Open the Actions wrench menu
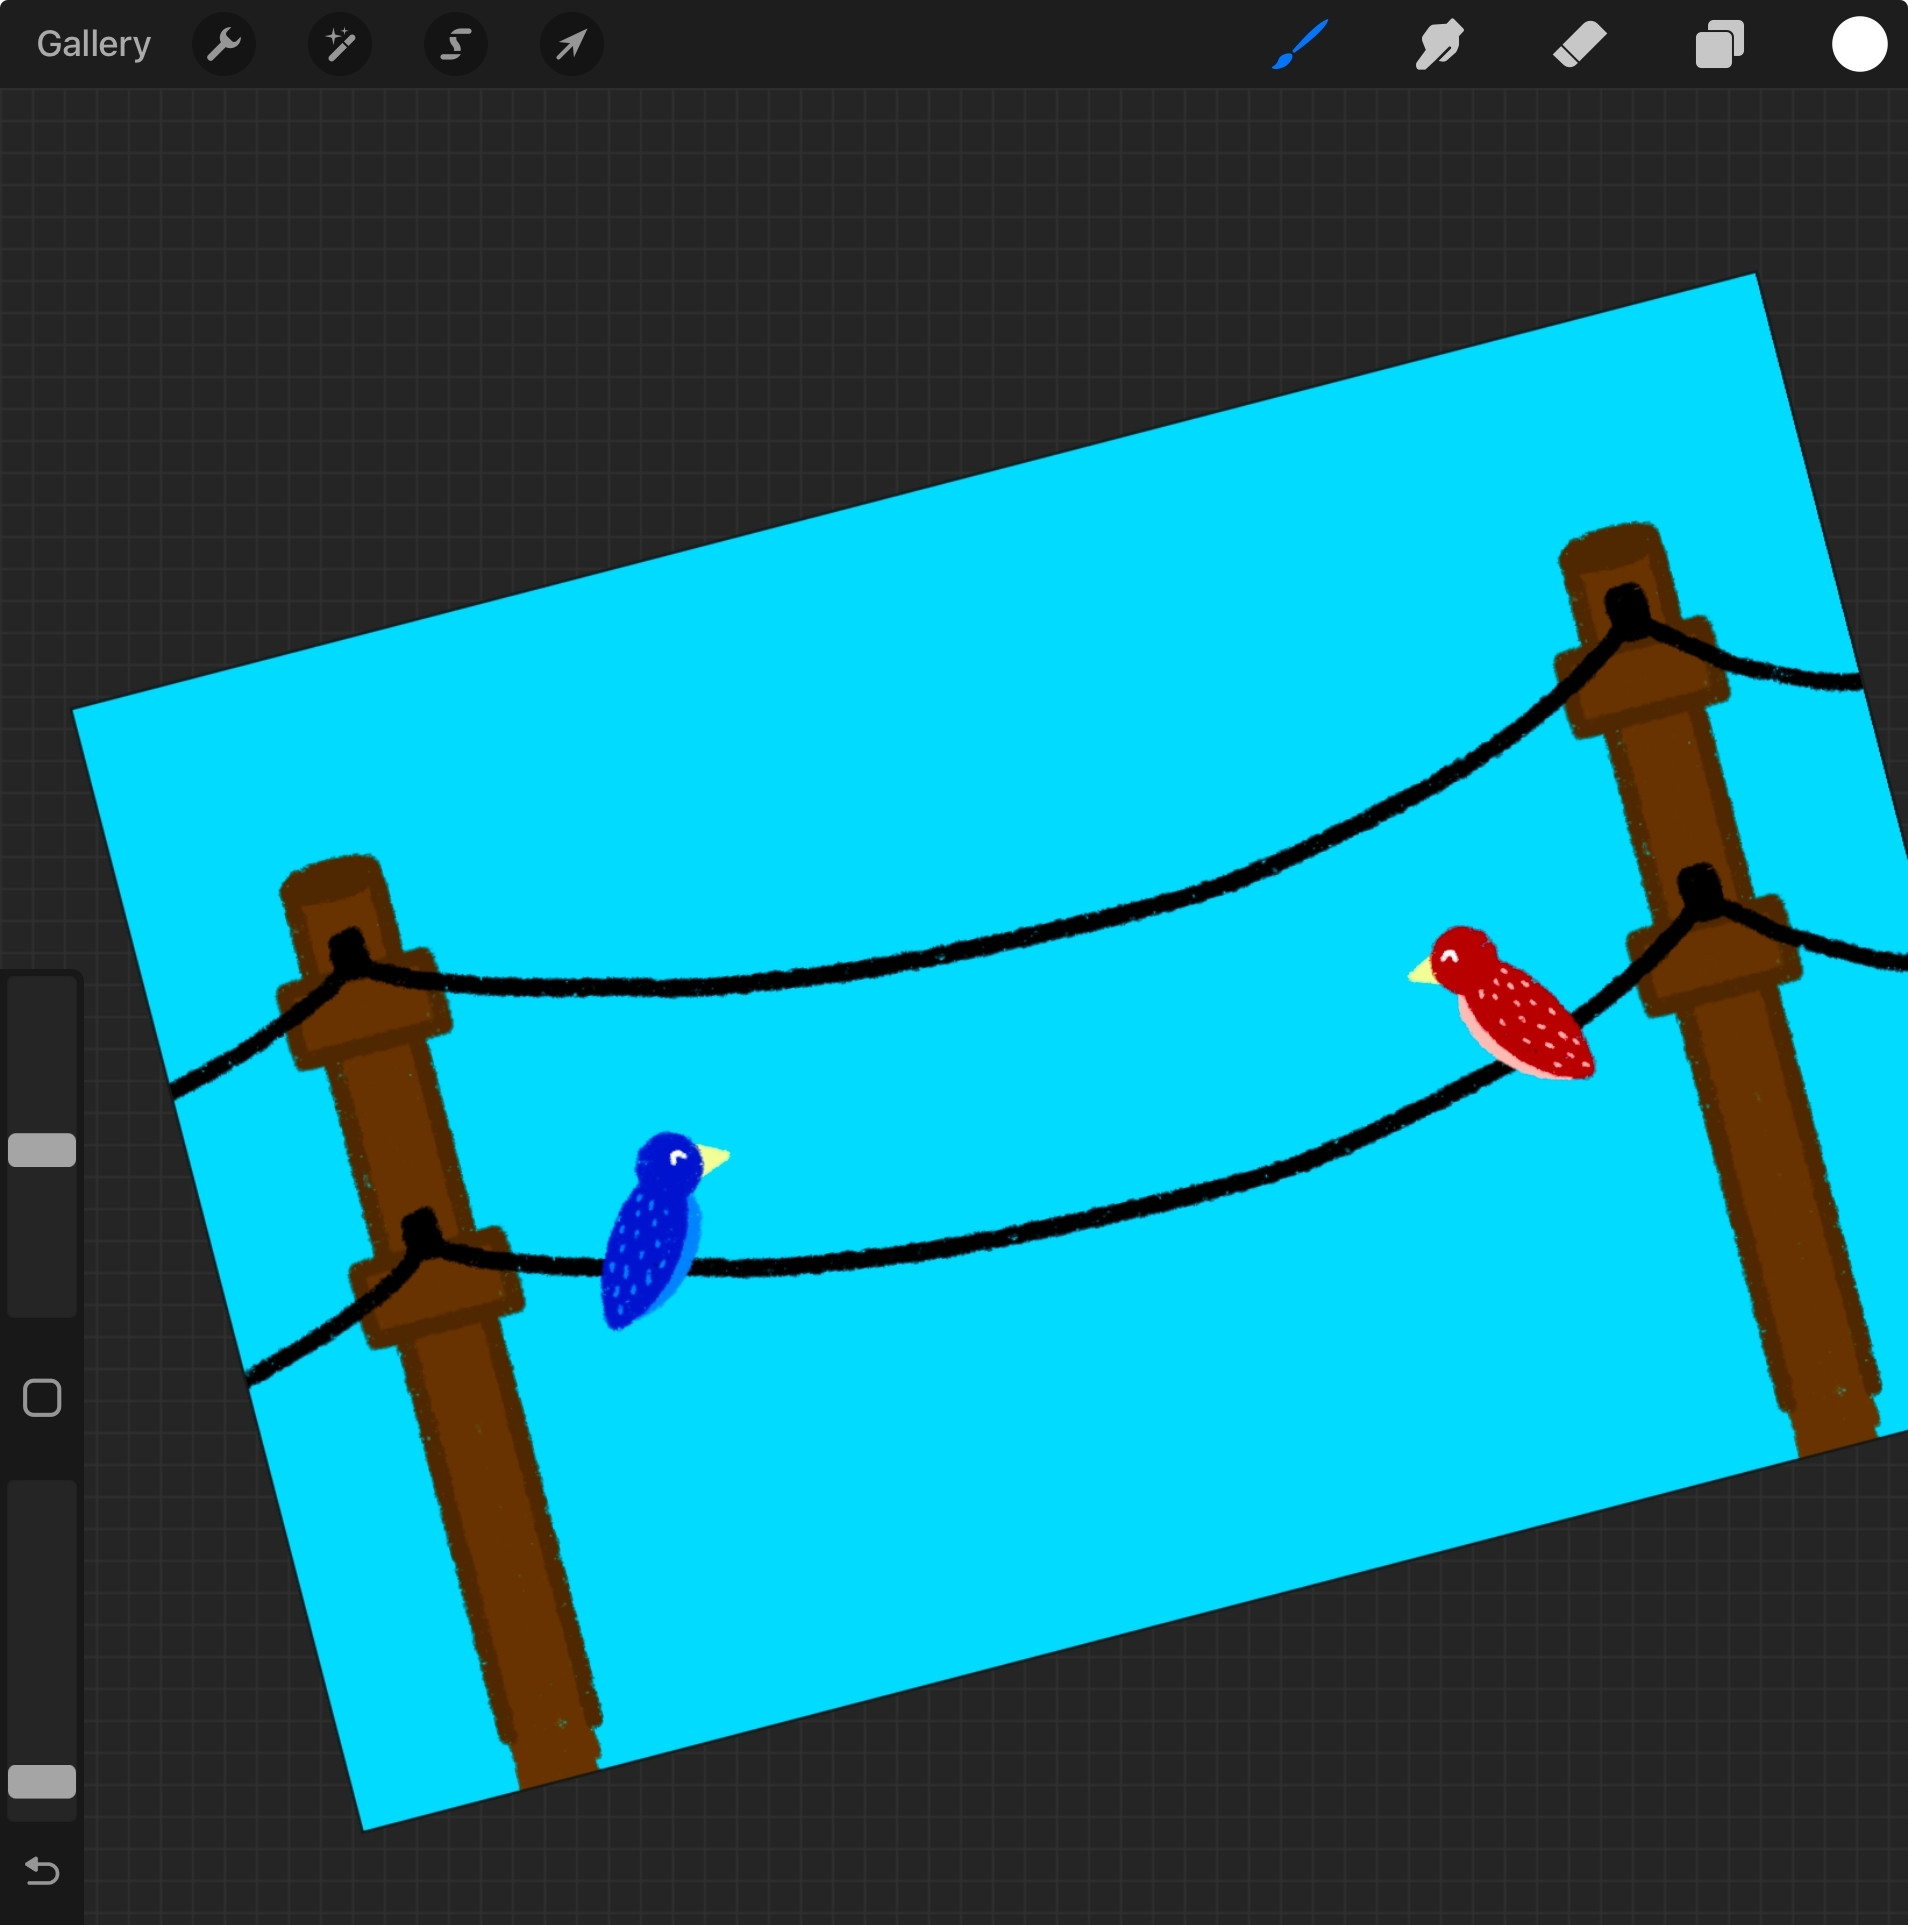 click(224, 44)
